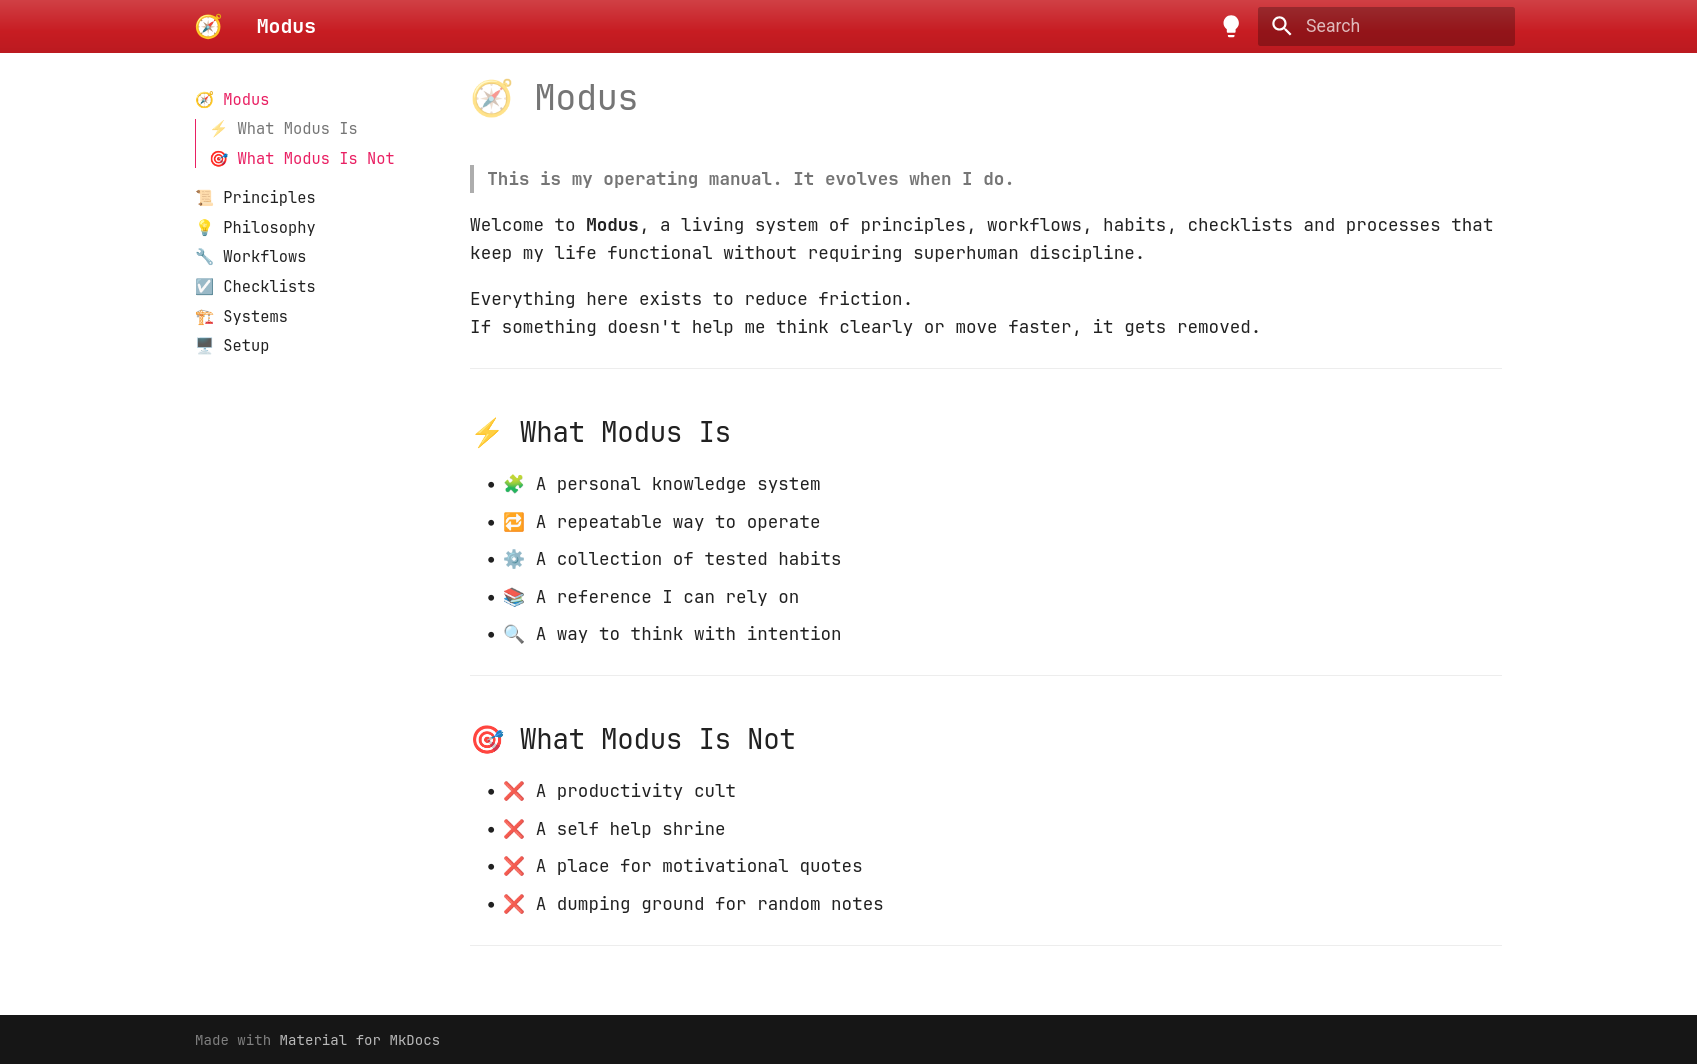The height and width of the screenshot is (1064, 1697).
Task: Select the active Modus sidebar entry
Action: point(245,100)
